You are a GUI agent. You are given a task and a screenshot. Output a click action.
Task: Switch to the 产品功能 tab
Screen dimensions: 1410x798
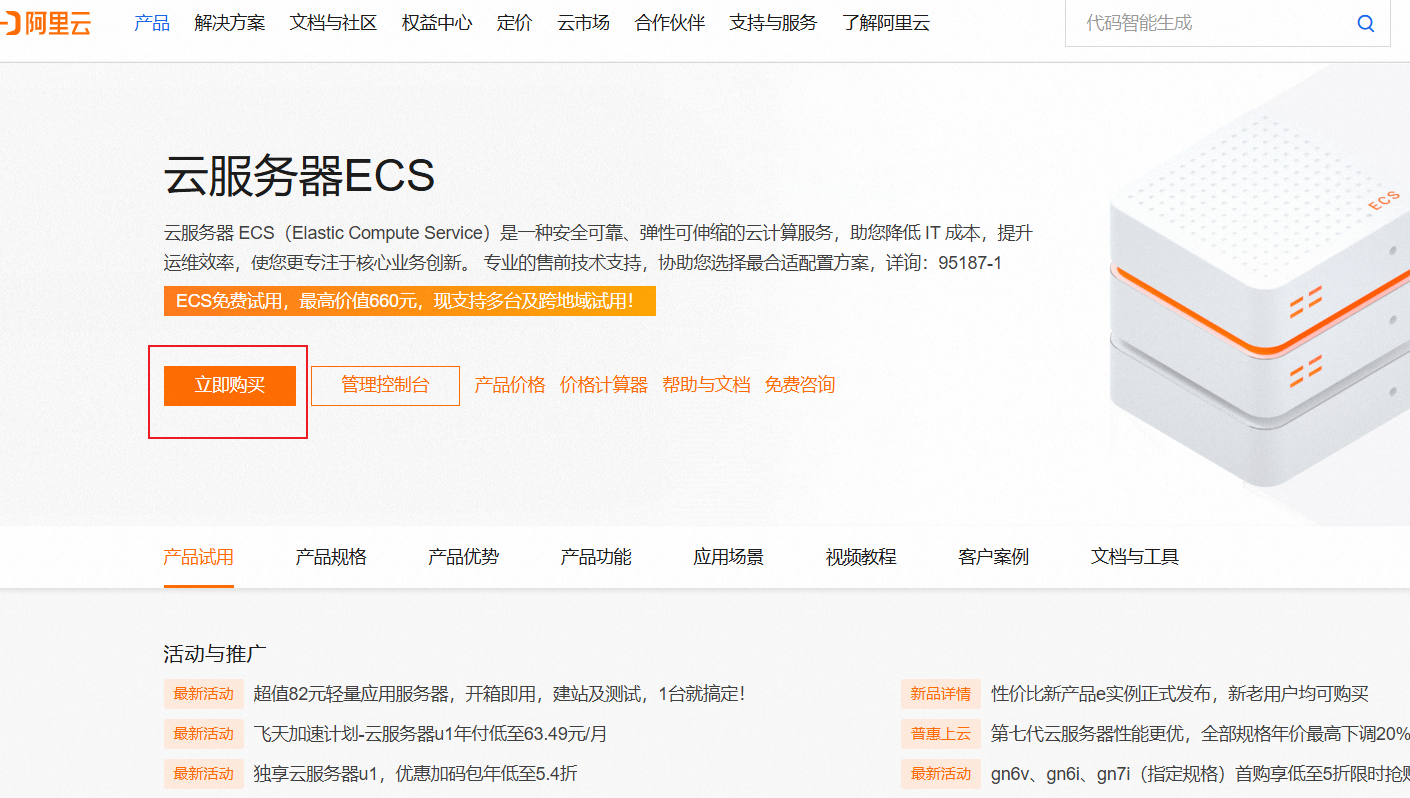click(596, 557)
